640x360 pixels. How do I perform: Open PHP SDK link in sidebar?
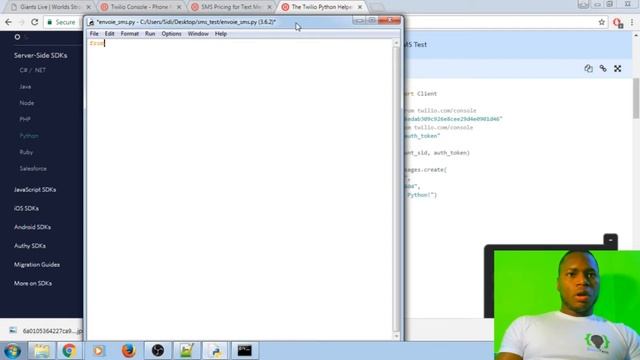tap(25, 119)
